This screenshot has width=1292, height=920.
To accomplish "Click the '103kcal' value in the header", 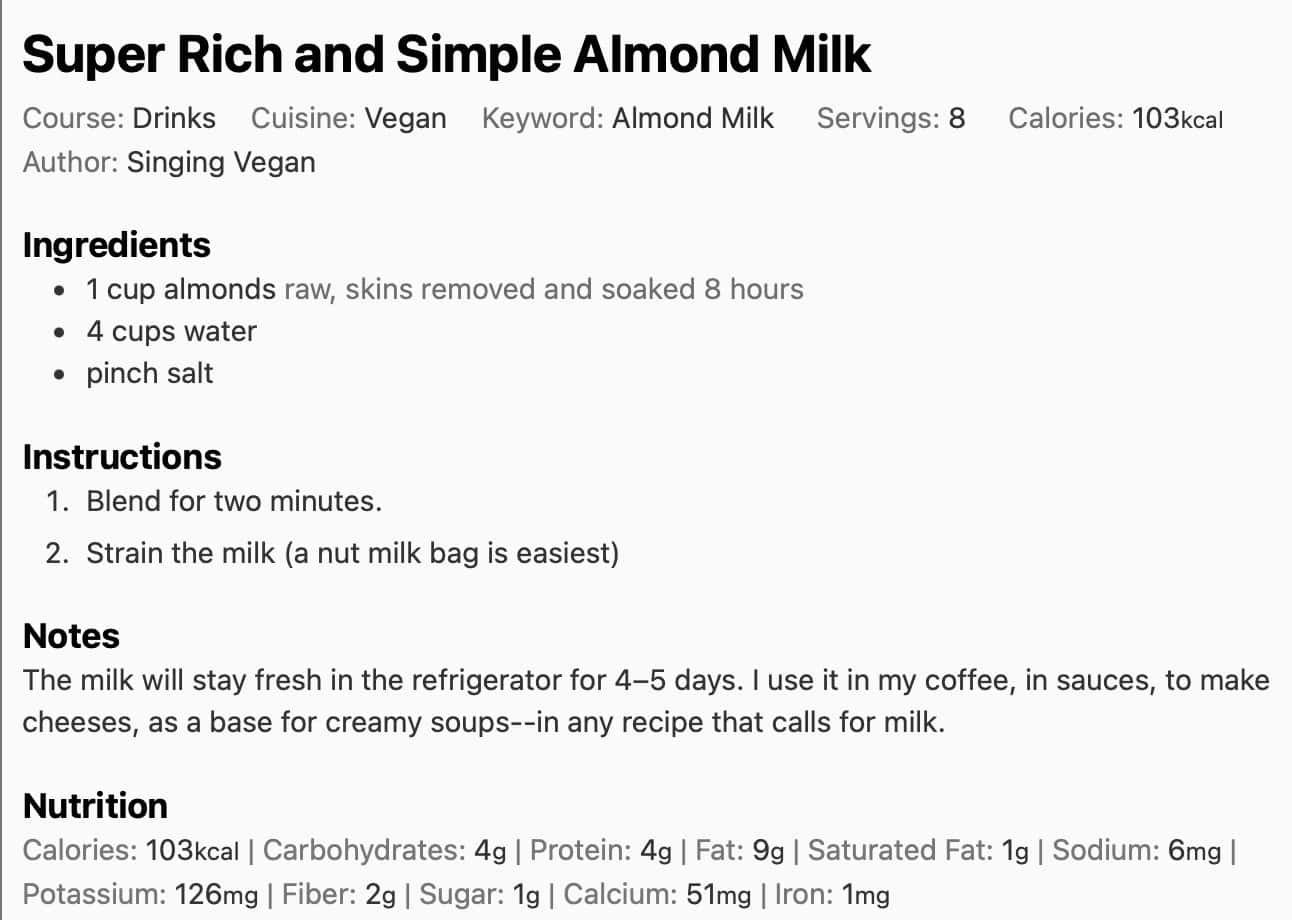I will pos(1177,120).
